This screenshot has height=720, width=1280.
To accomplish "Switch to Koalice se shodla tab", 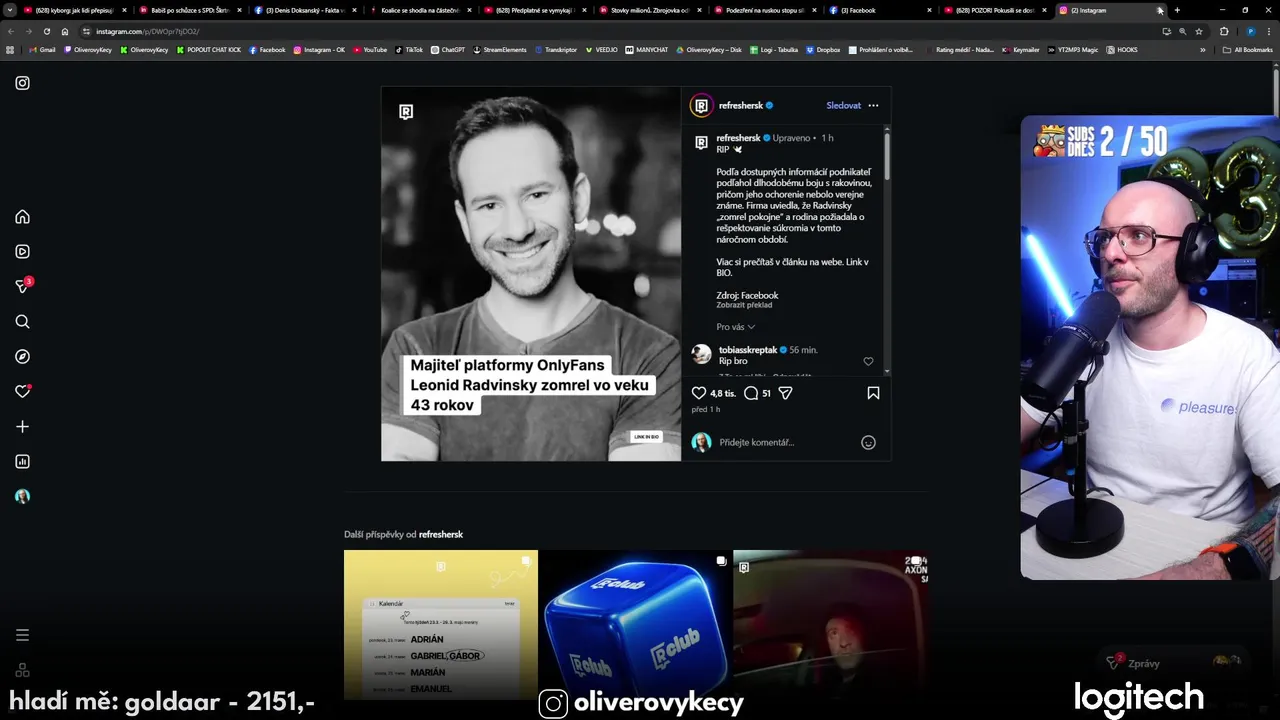I will coord(420,10).
